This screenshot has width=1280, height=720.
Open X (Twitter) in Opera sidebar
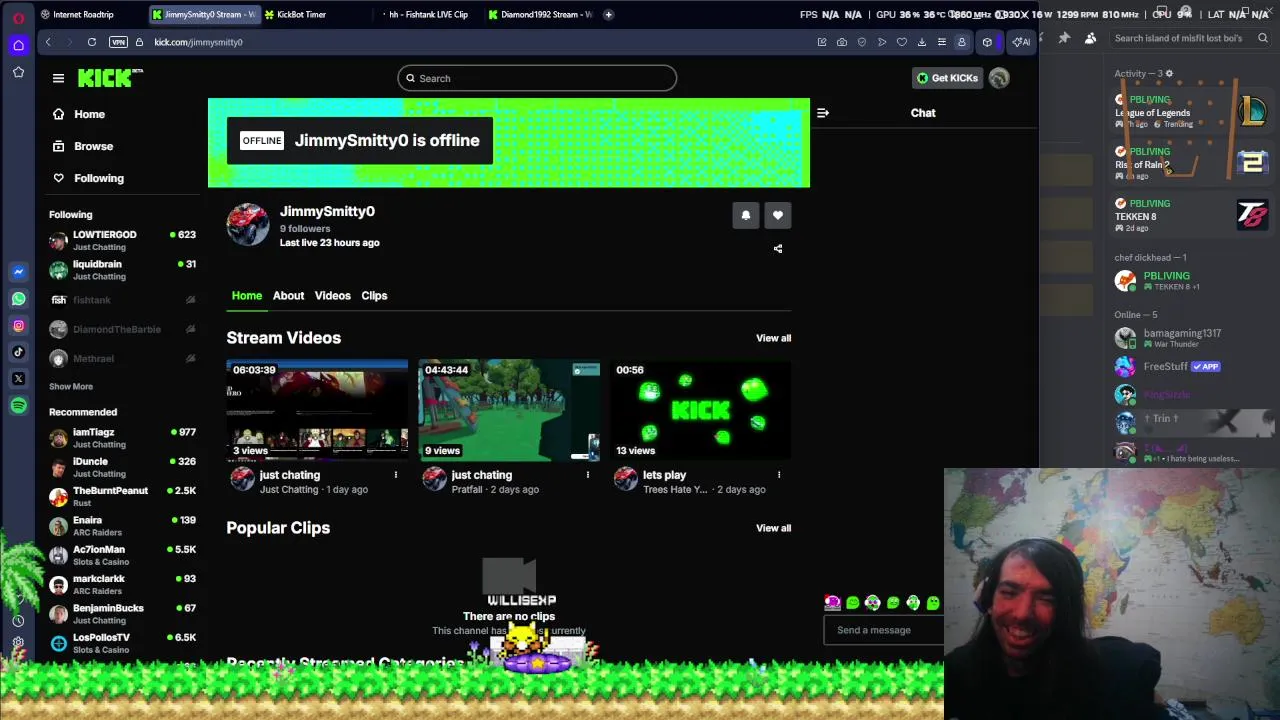coord(18,379)
